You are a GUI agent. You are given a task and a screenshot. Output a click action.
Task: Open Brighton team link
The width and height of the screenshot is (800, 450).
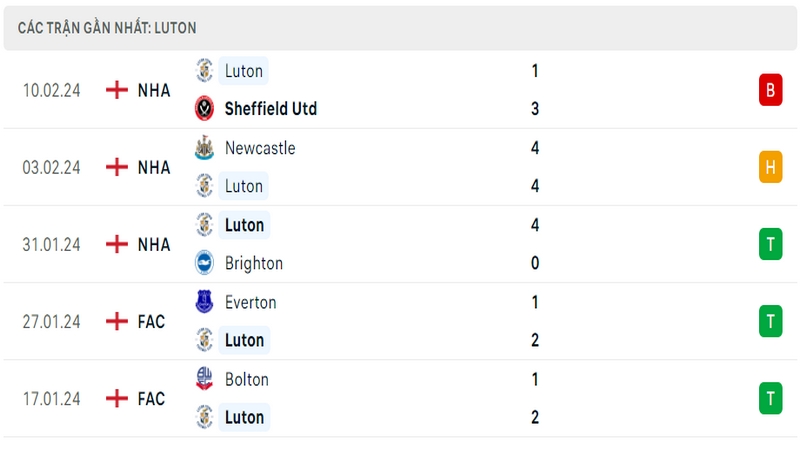[254, 263]
